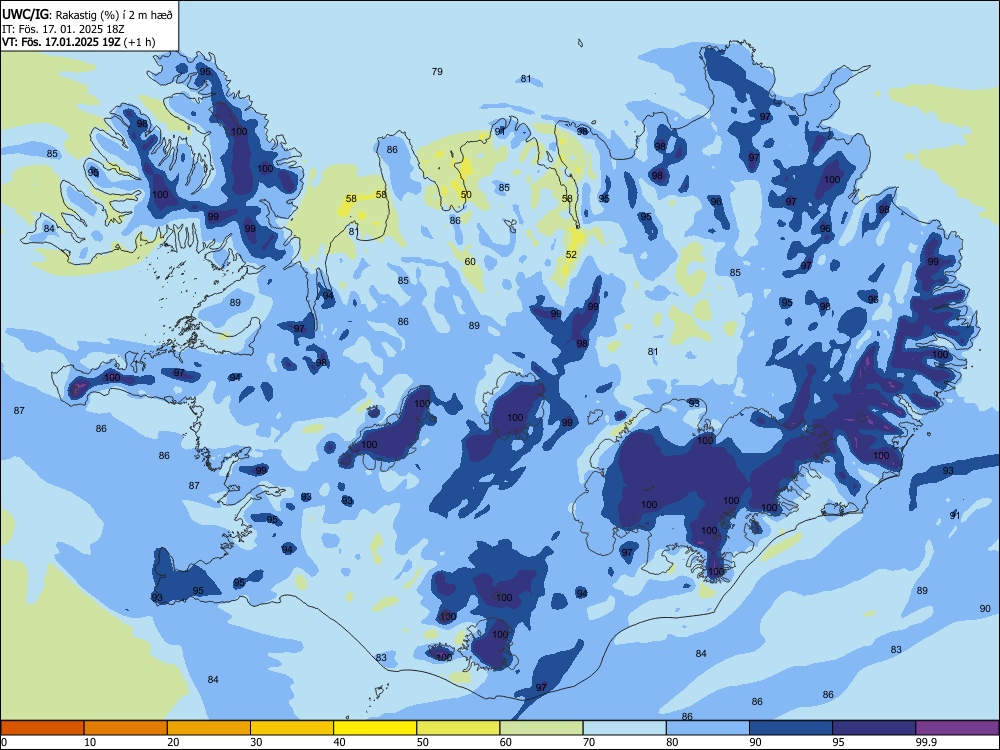Click the humidity value "52" in the yellow northern area
This screenshot has height=750, width=1000.
(571, 254)
